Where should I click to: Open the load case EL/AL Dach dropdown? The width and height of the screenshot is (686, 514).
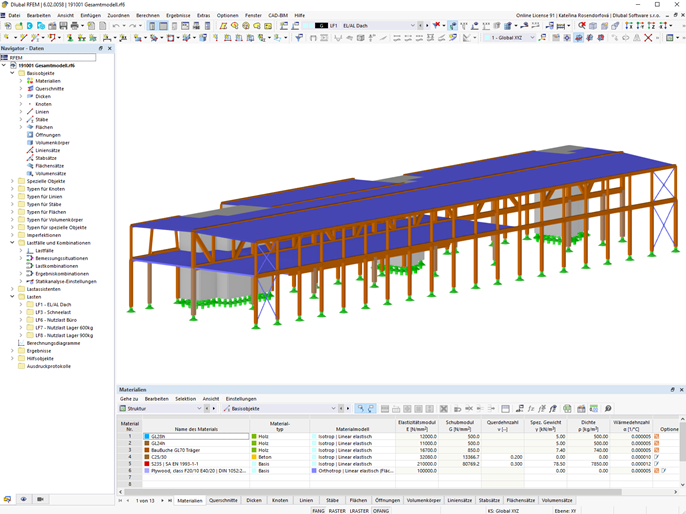(412, 26)
